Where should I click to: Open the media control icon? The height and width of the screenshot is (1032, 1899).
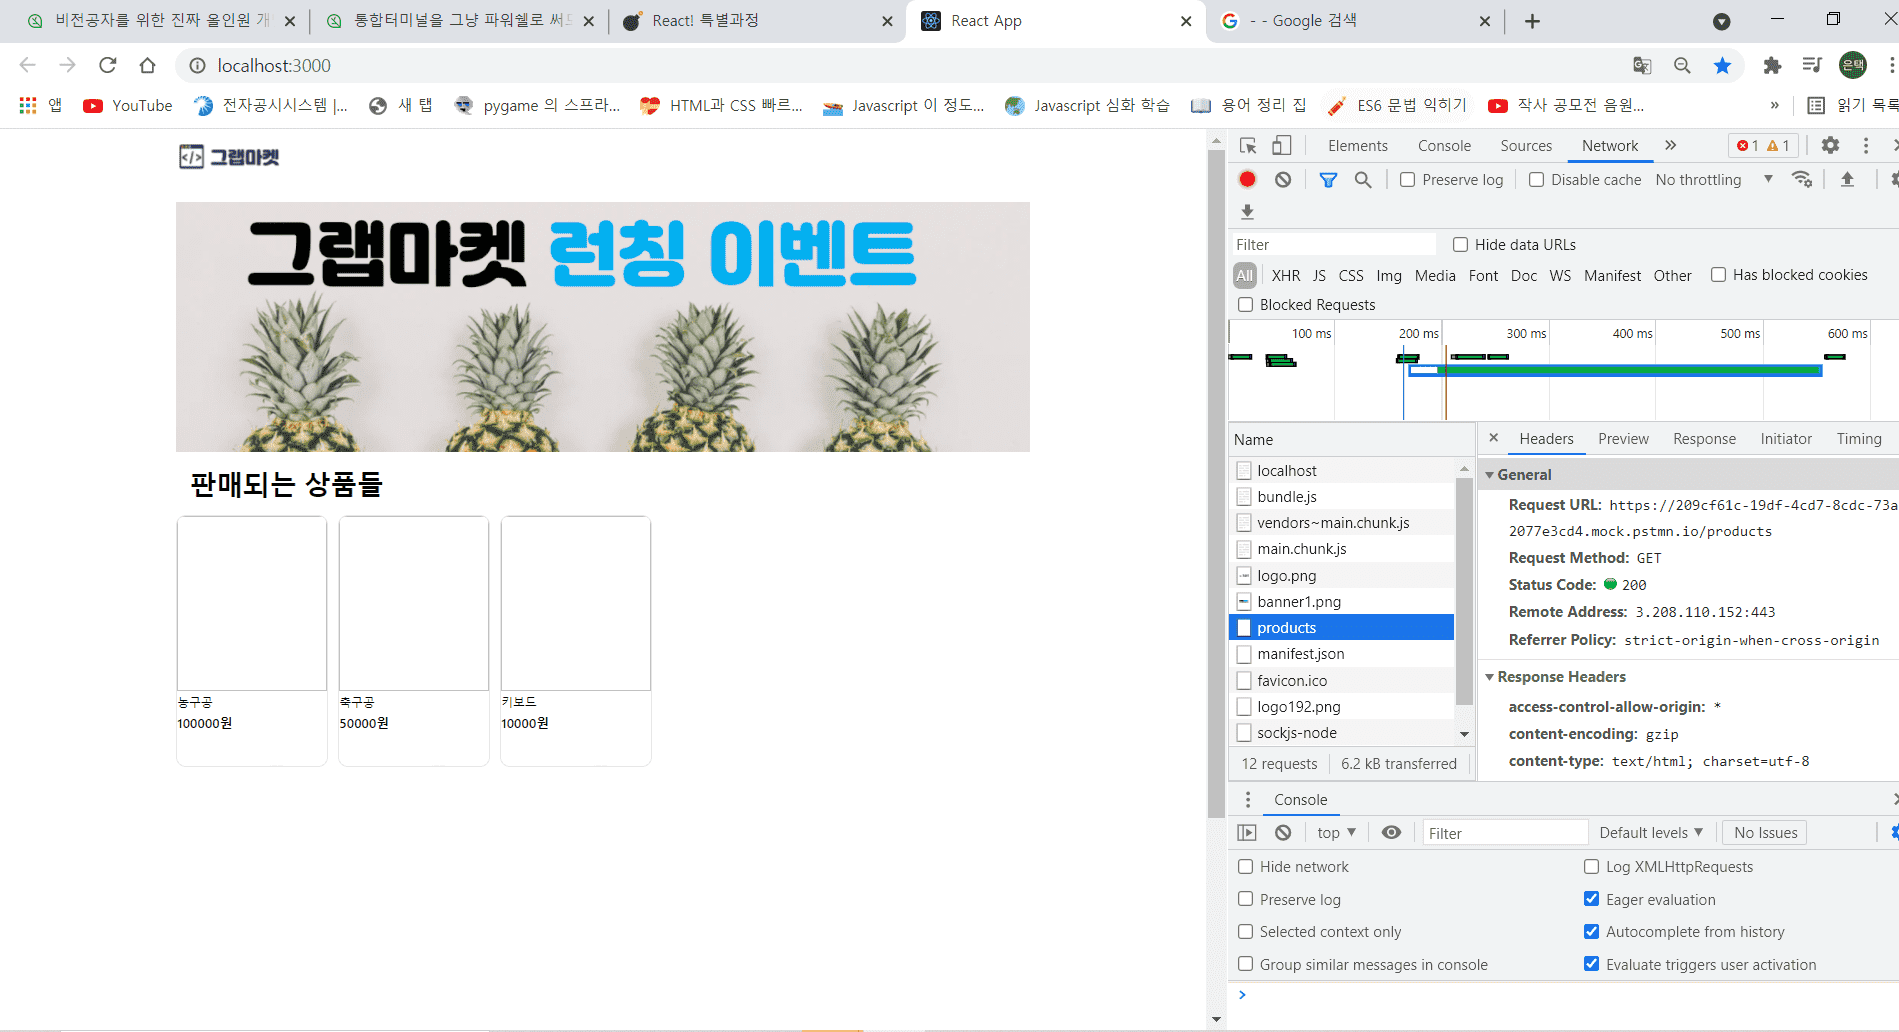click(1812, 66)
